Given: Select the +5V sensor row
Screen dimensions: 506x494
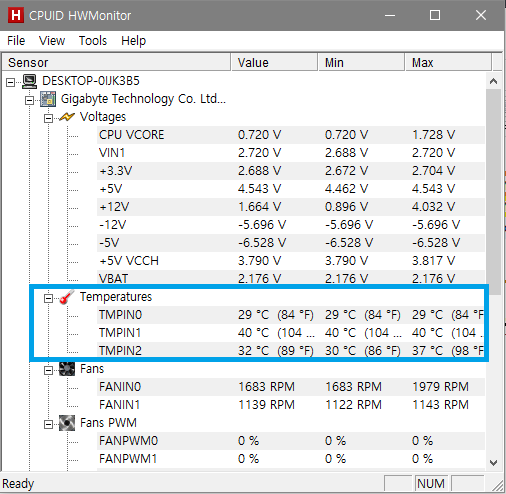Looking at the screenshot, I should pos(291,189).
